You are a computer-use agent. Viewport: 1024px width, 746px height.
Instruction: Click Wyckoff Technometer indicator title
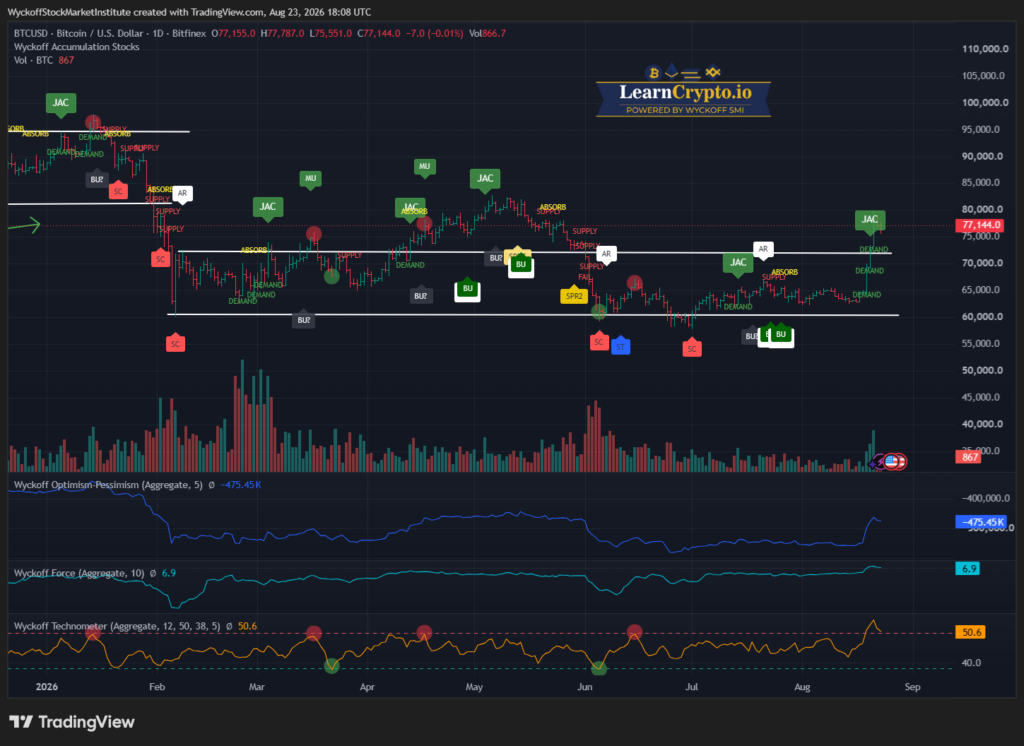pyautogui.click(x=117, y=626)
